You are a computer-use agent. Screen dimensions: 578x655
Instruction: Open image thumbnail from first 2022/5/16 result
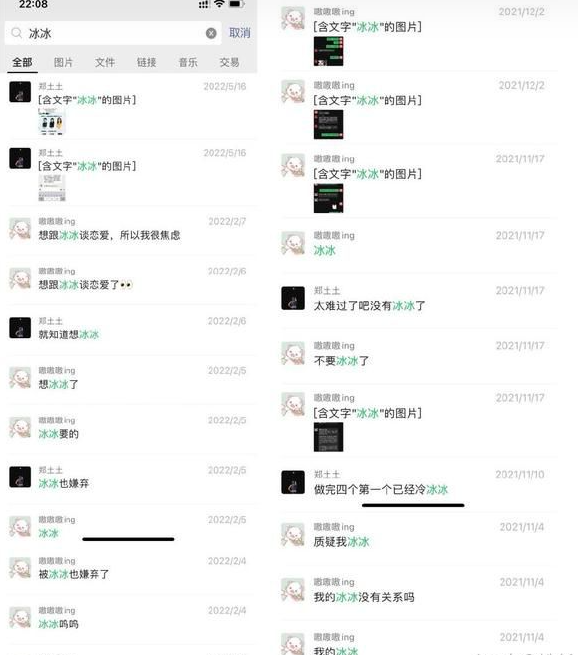tap(52, 122)
